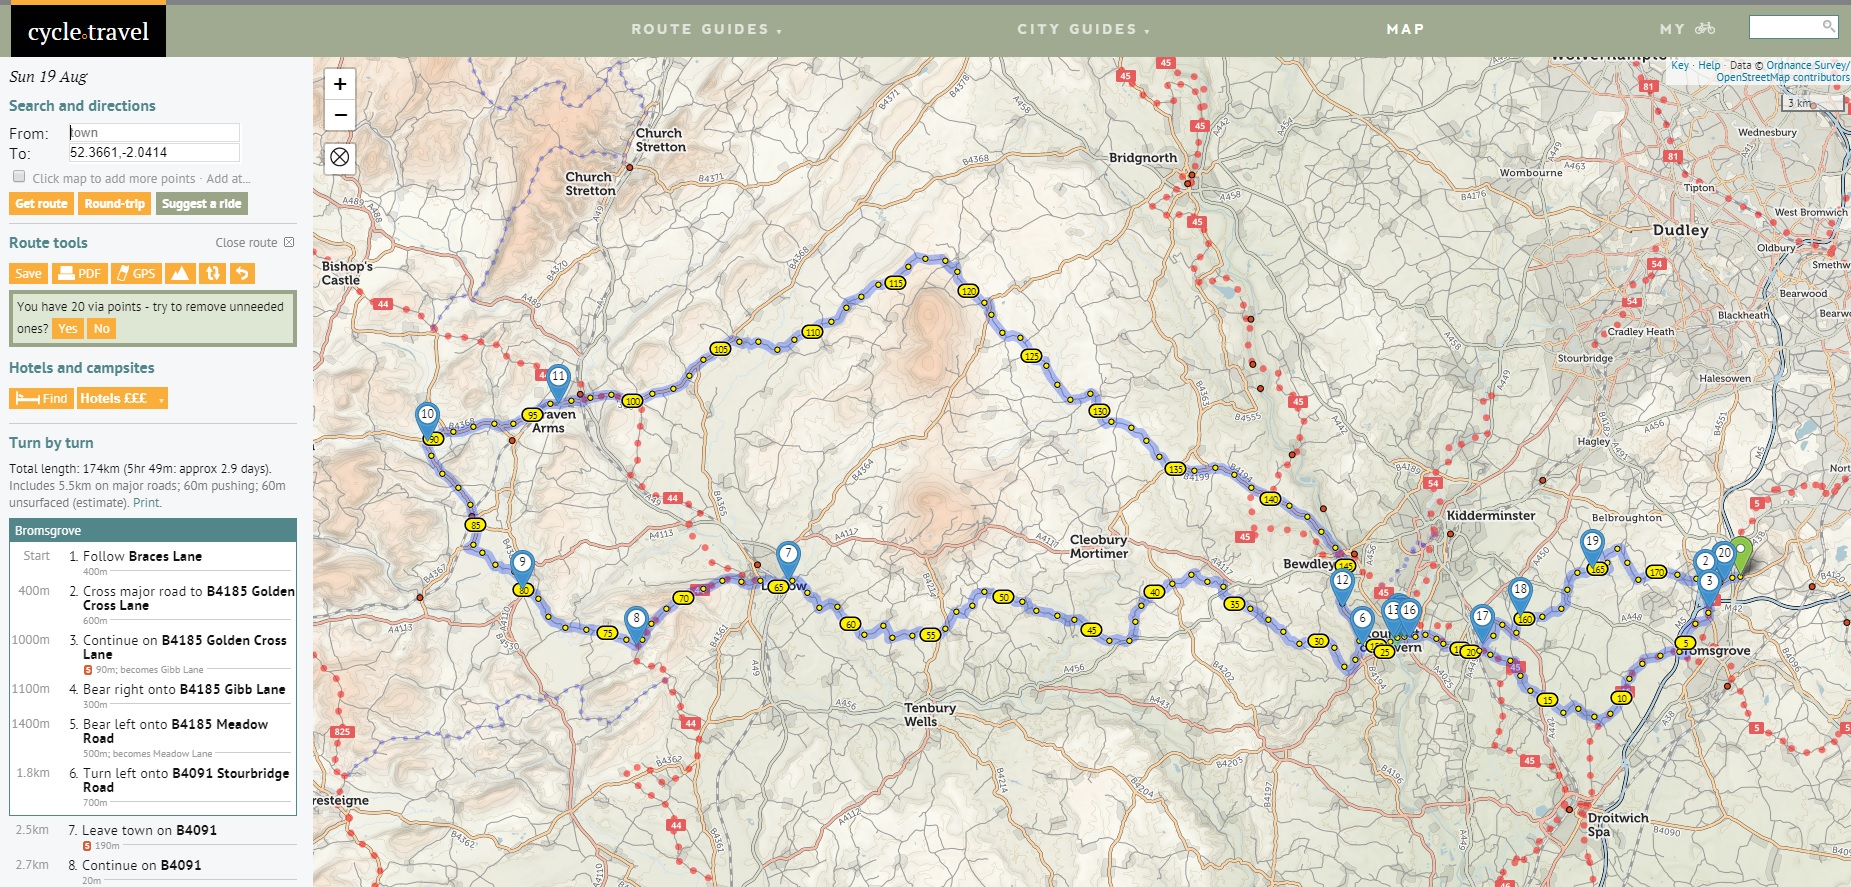Select via point marker 10 on the map

[427, 420]
